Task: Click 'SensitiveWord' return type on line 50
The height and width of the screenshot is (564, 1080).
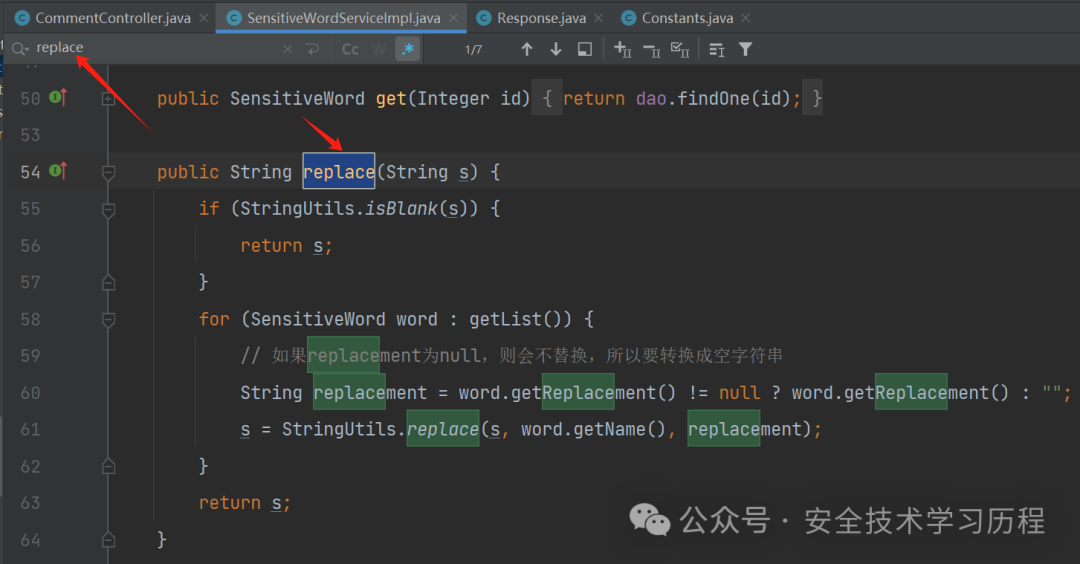Action: [x=297, y=99]
